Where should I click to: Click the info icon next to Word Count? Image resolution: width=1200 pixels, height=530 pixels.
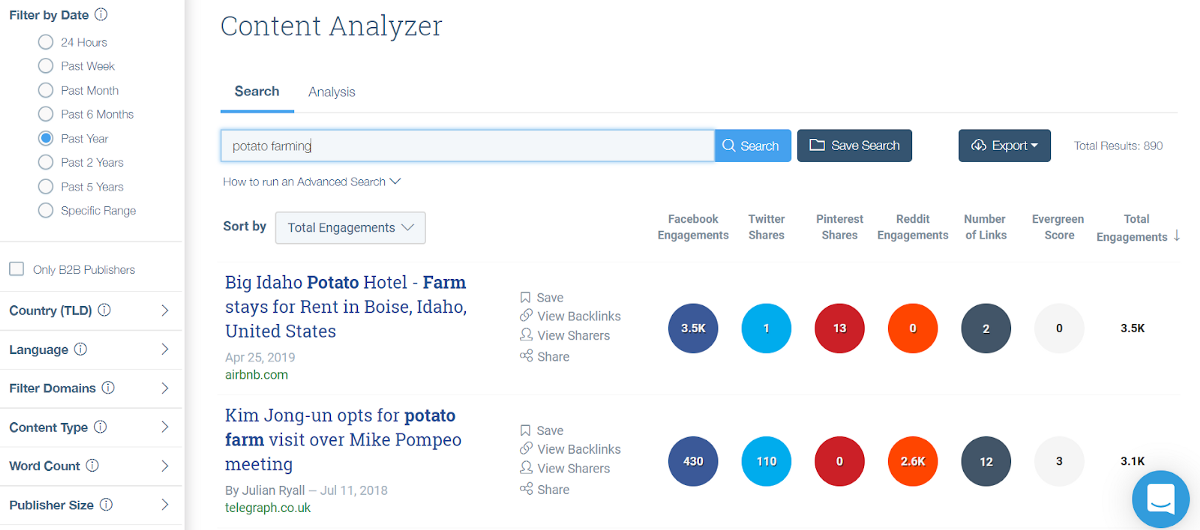92,465
